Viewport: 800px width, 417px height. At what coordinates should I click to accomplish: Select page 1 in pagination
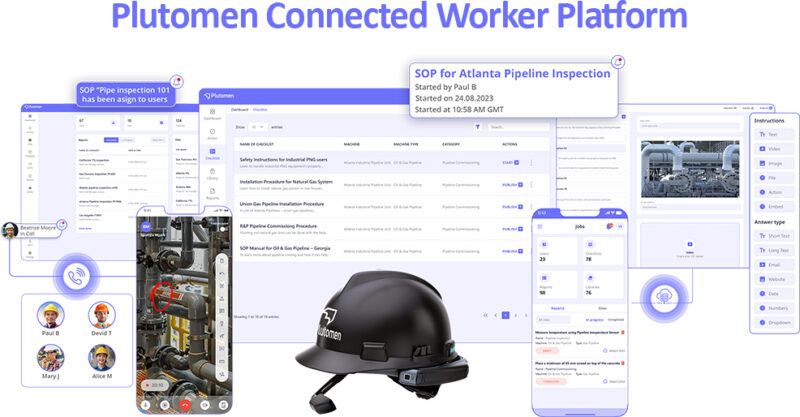pyautogui.click(x=506, y=315)
